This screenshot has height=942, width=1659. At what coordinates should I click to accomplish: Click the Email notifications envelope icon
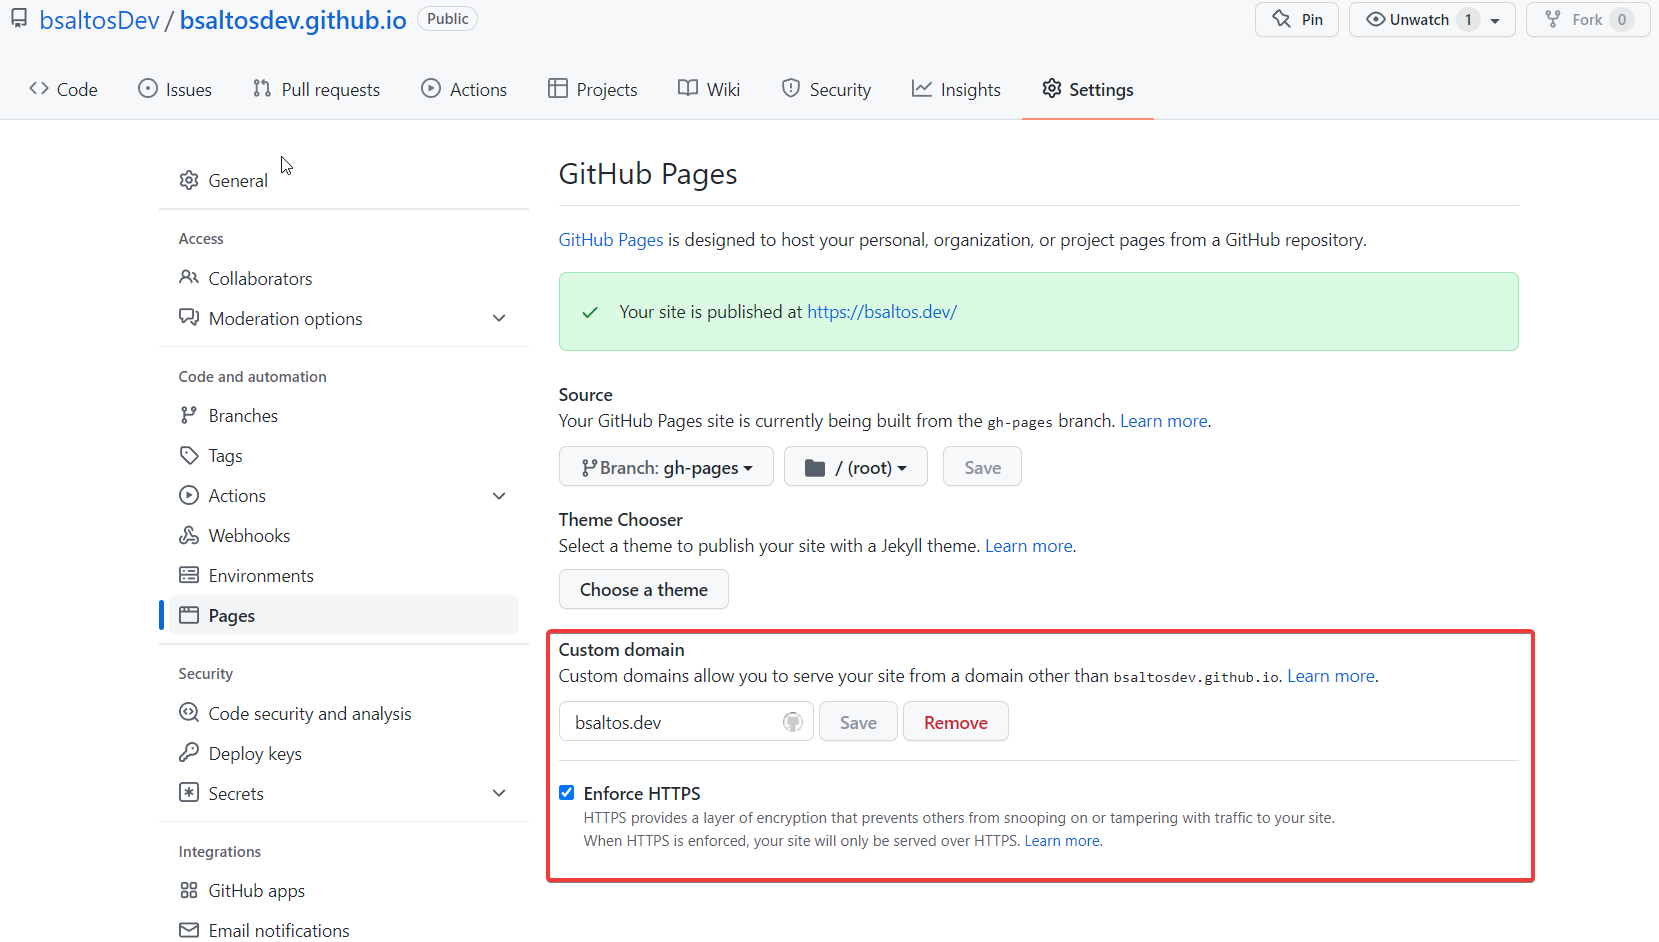[x=189, y=930]
